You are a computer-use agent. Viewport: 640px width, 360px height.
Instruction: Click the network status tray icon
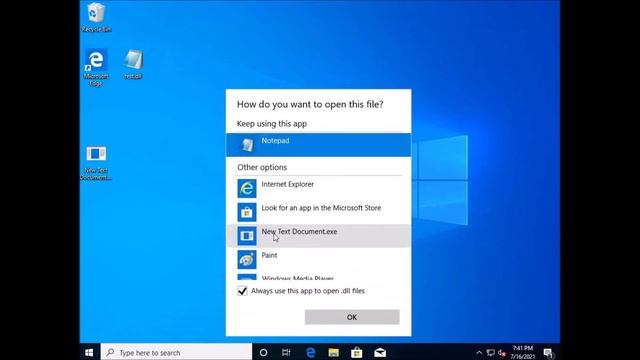click(491, 352)
